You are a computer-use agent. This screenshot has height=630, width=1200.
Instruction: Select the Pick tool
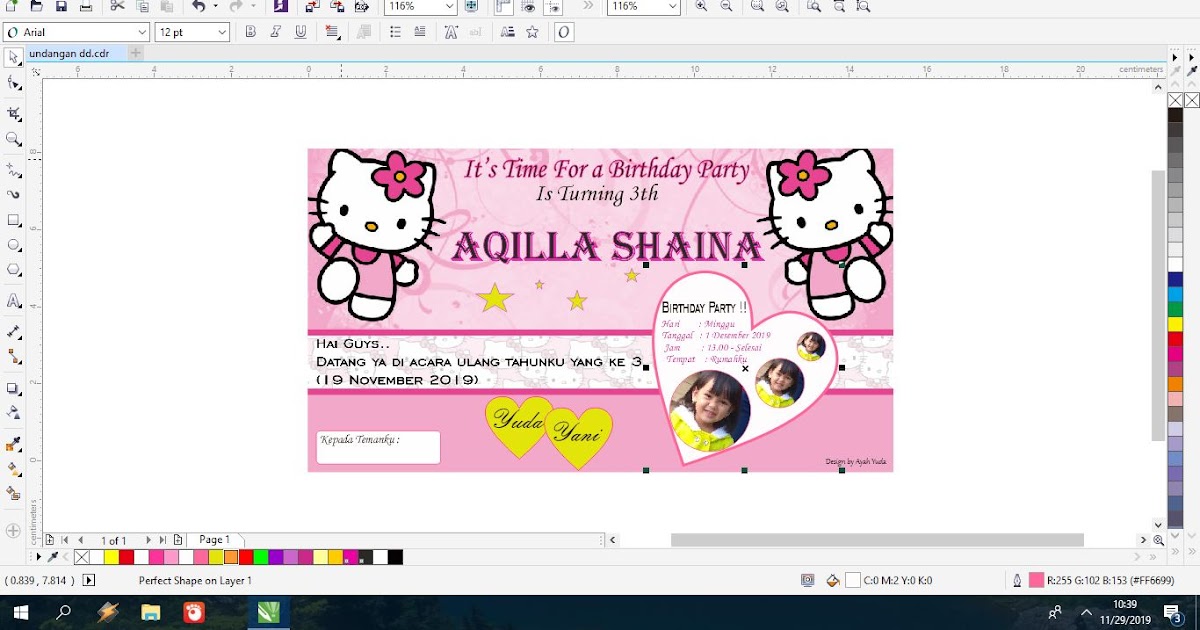tap(13, 57)
